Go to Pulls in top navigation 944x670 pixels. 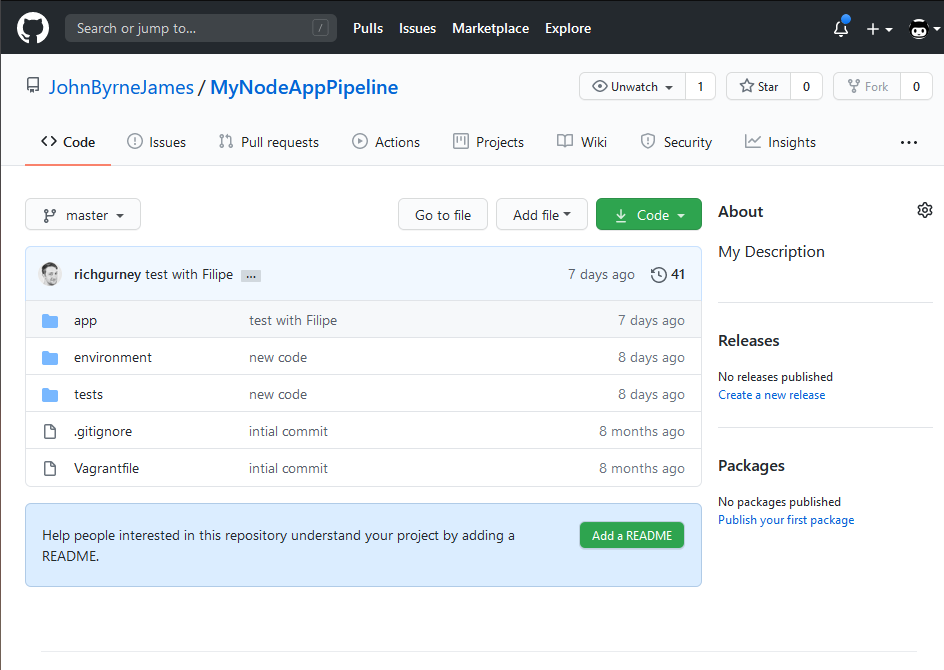(368, 28)
